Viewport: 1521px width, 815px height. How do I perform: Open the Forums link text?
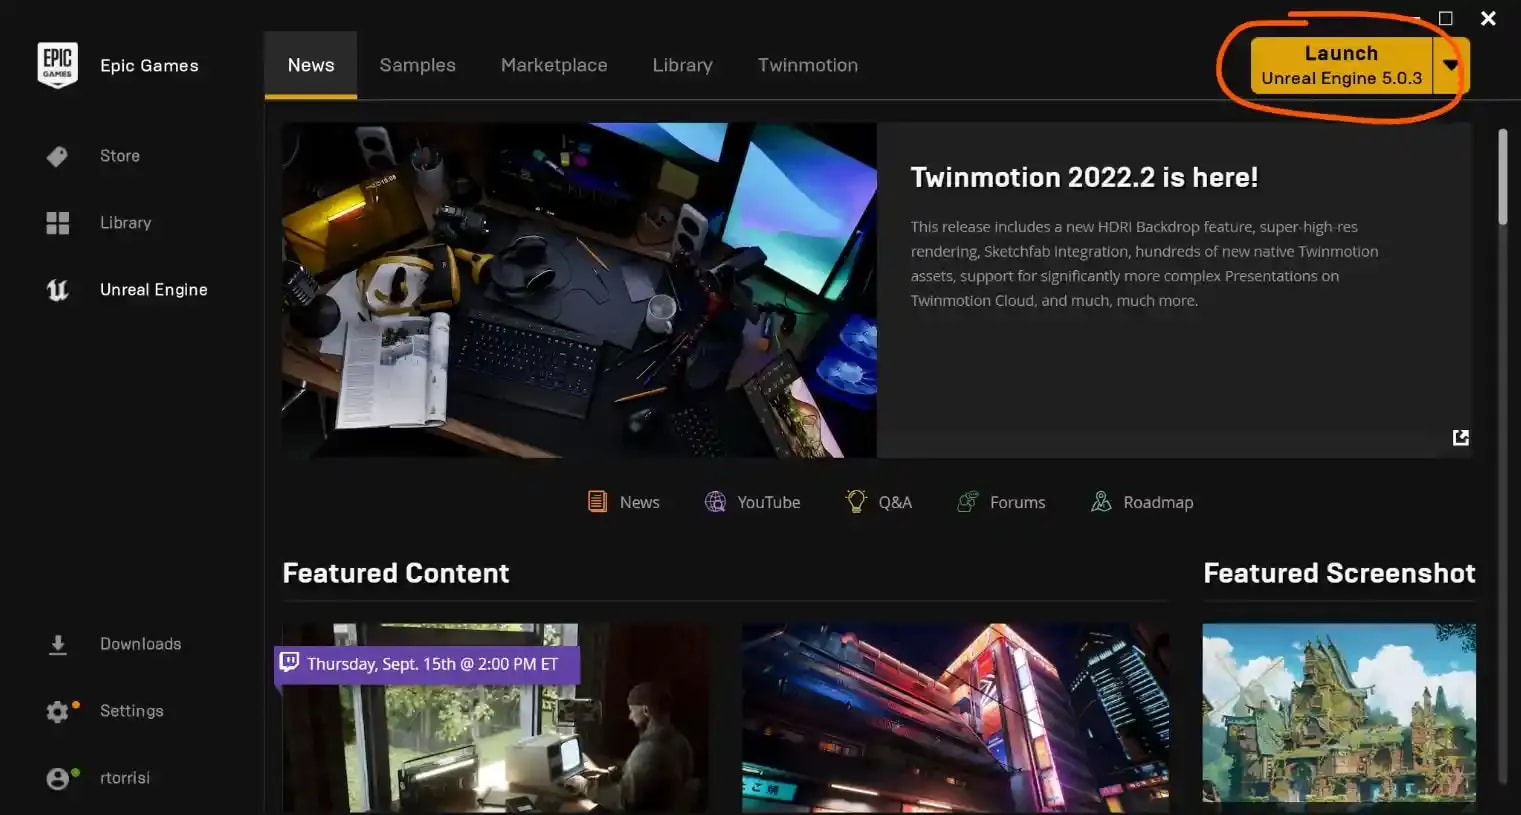click(x=1018, y=502)
